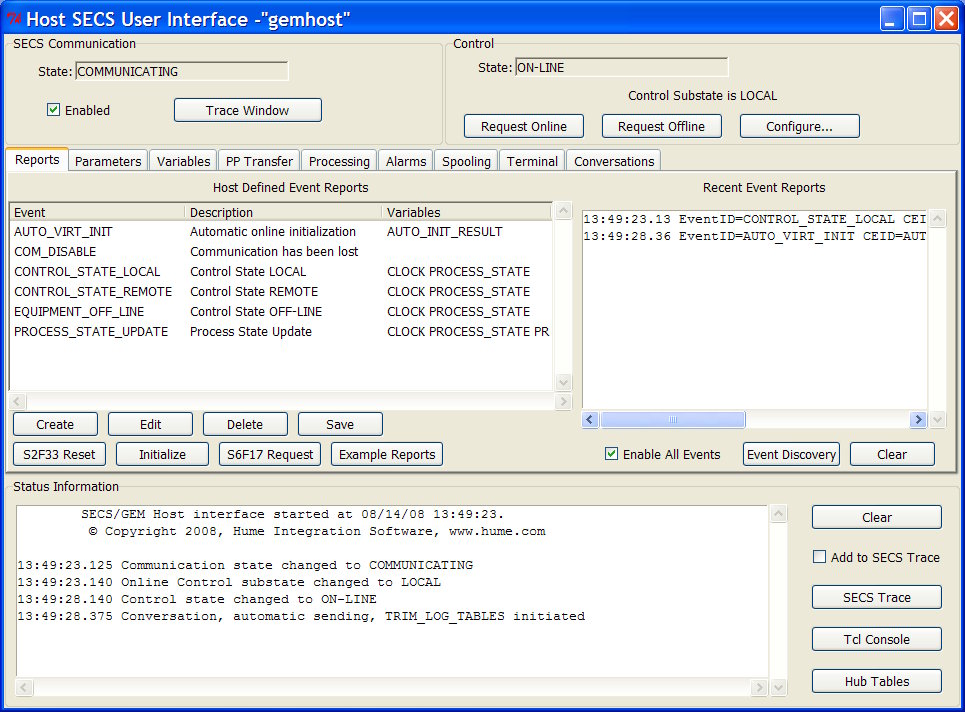Image resolution: width=965 pixels, height=712 pixels.
Task: Select the EQUIPMENT_OFF_LINE event row
Action: [282, 311]
